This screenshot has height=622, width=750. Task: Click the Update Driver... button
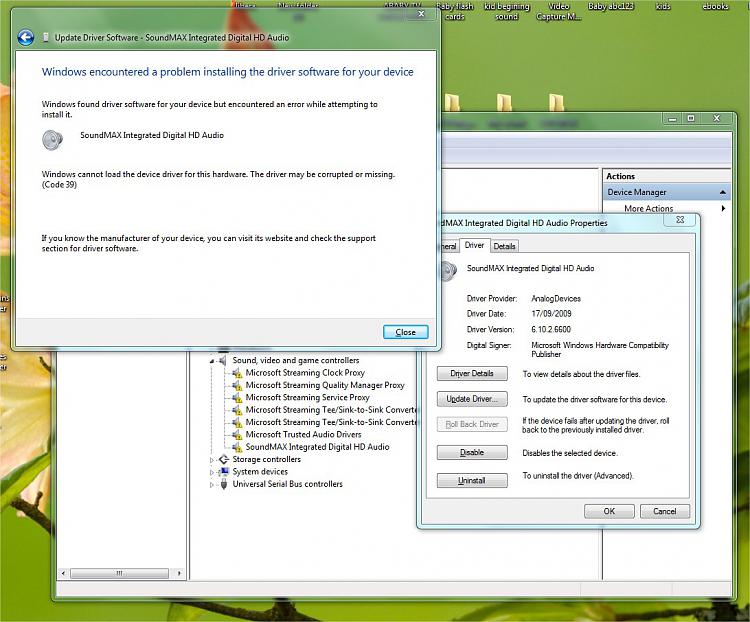(x=472, y=399)
